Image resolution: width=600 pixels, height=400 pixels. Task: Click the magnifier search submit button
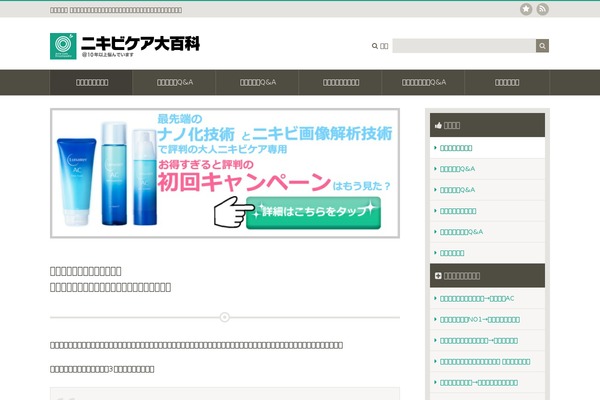click(542, 46)
